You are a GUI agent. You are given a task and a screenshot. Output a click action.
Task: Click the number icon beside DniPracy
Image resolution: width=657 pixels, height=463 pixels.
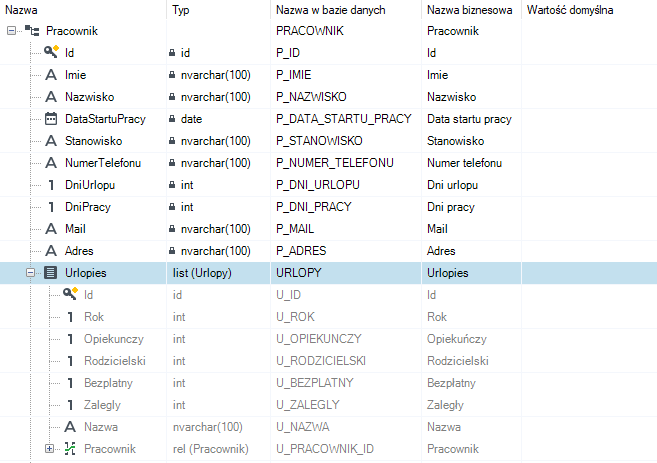click(x=51, y=207)
